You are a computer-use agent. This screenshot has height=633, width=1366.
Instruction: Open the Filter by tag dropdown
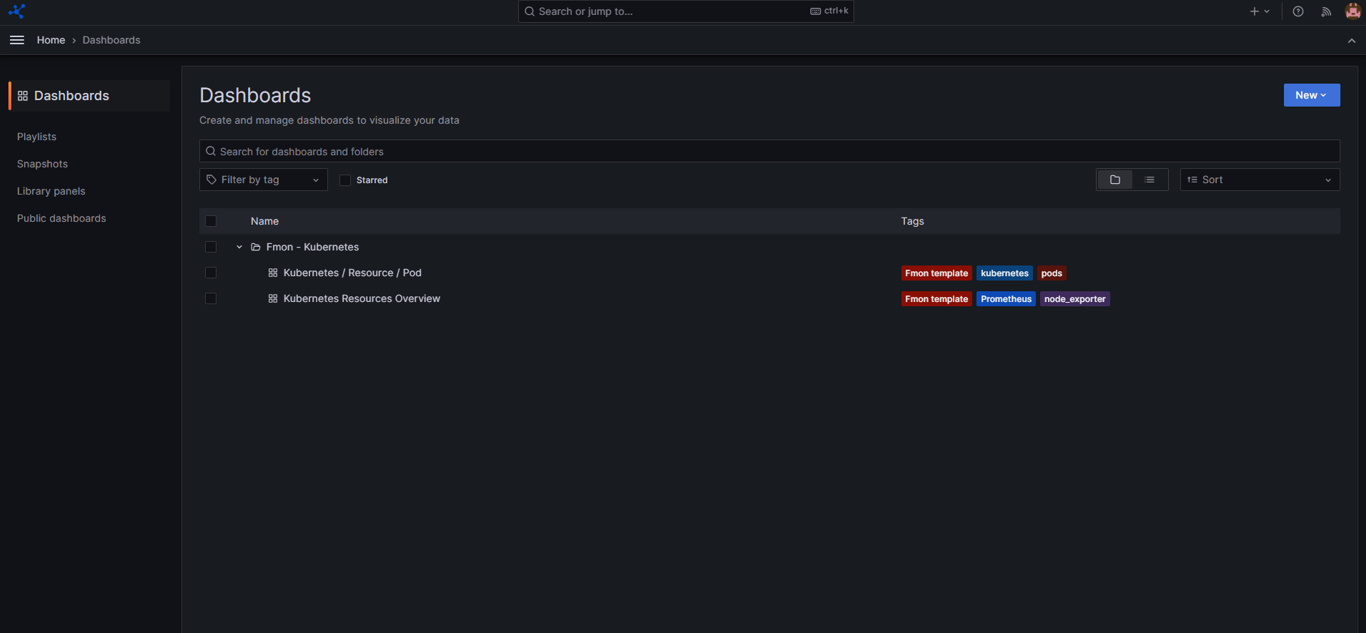click(263, 180)
